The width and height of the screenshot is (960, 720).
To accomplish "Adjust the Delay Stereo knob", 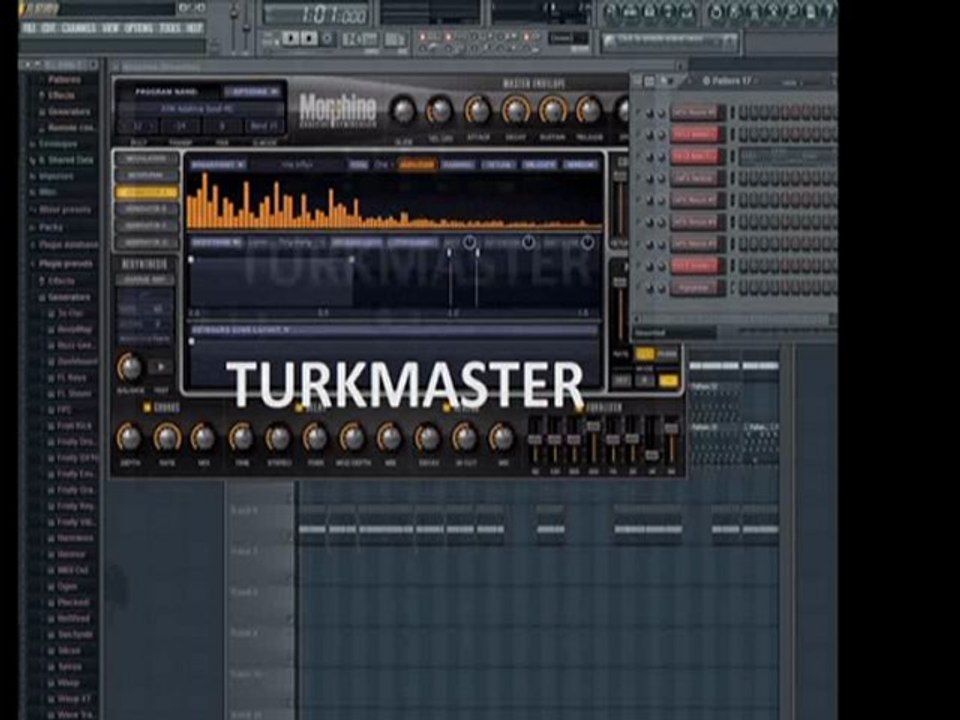I will click(278, 438).
